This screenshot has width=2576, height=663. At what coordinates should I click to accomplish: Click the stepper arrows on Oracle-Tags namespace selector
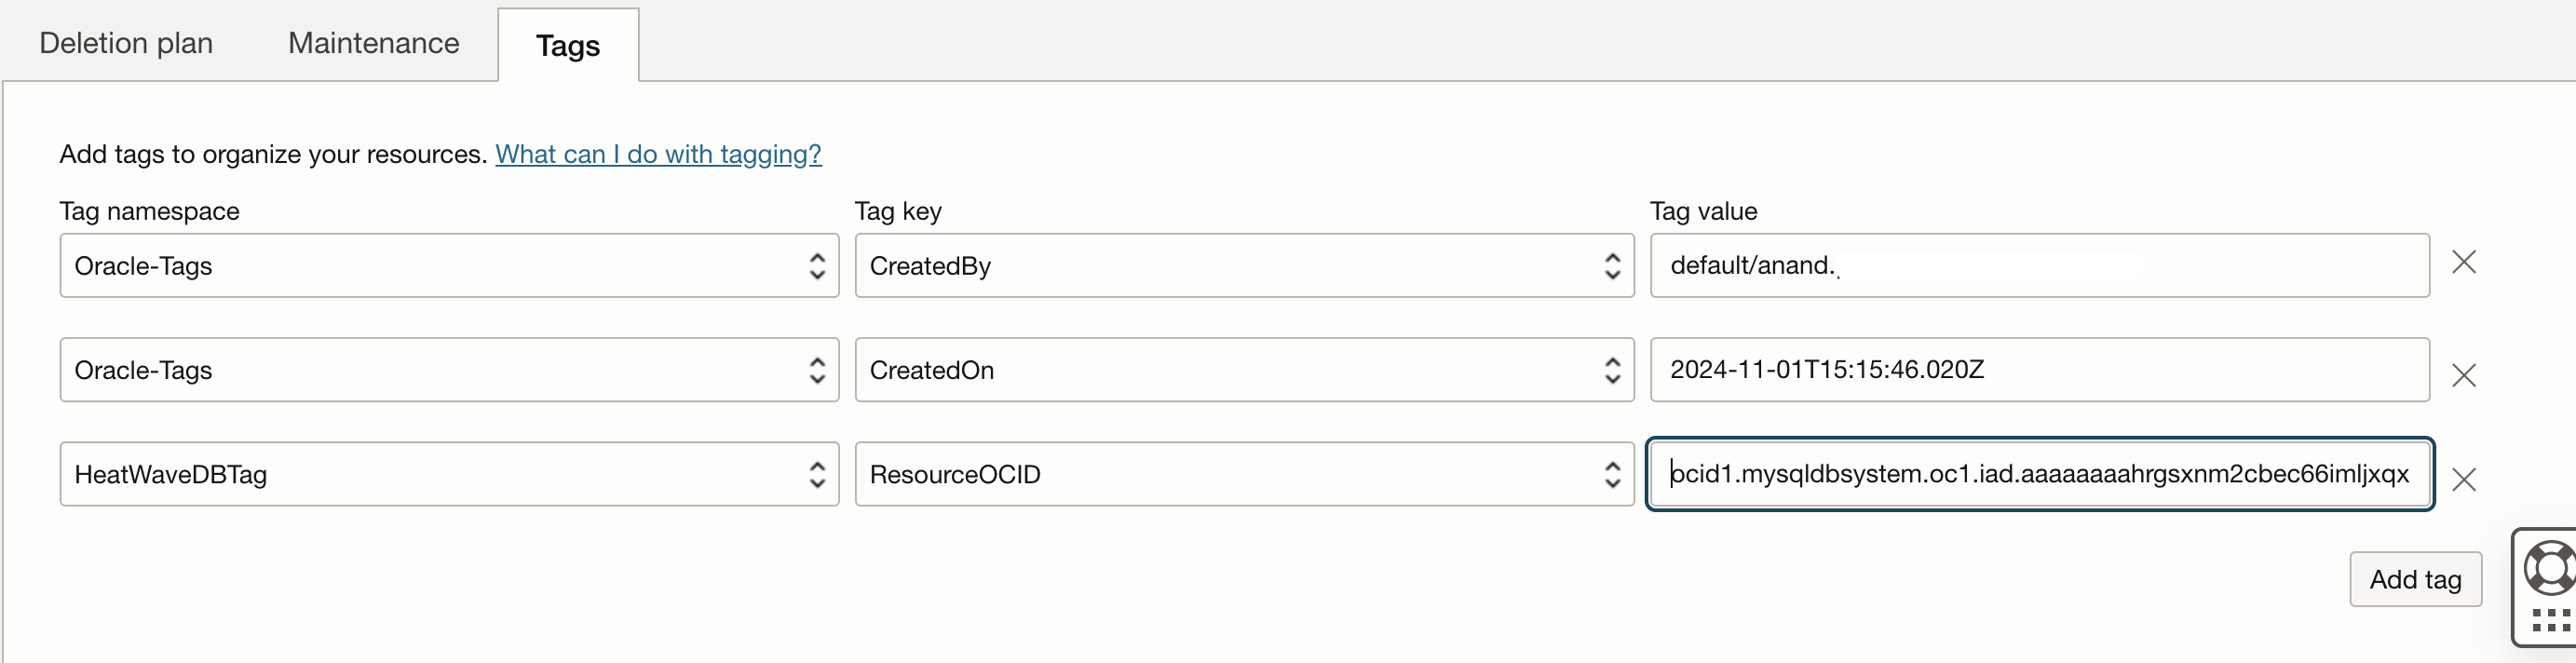(x=818, y=265)
